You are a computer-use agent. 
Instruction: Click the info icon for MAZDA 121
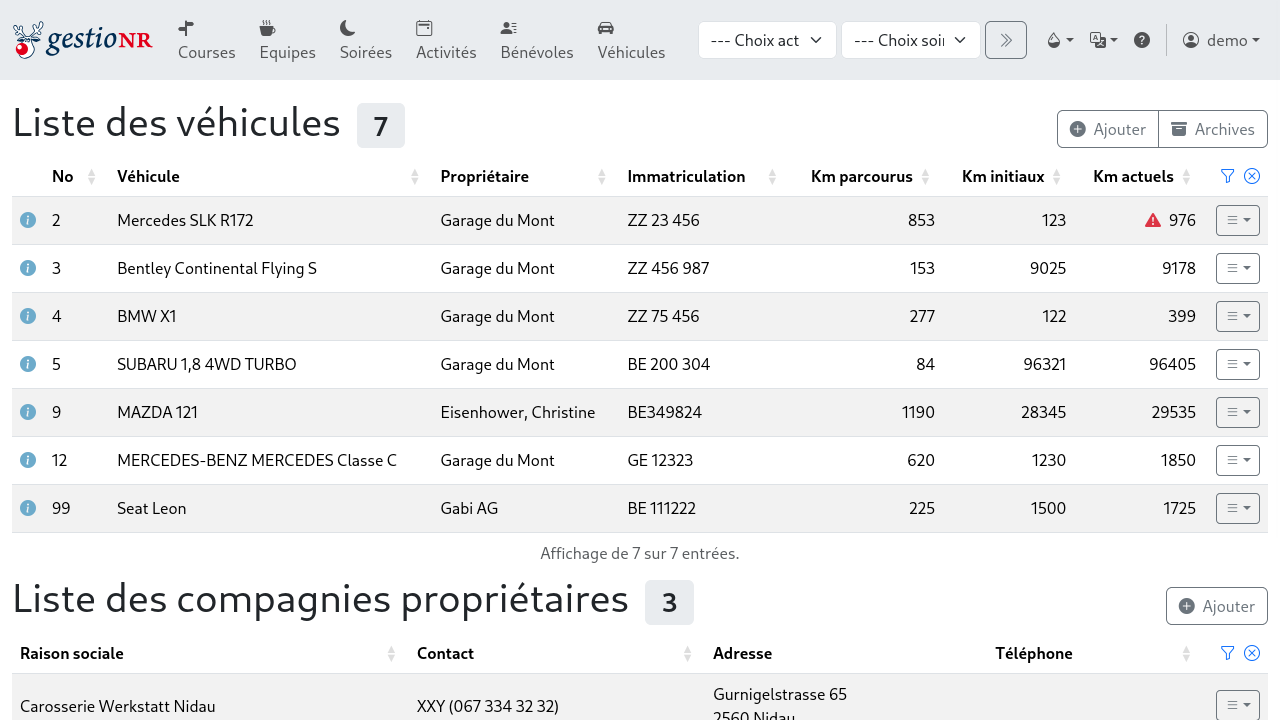click(28, 412)
